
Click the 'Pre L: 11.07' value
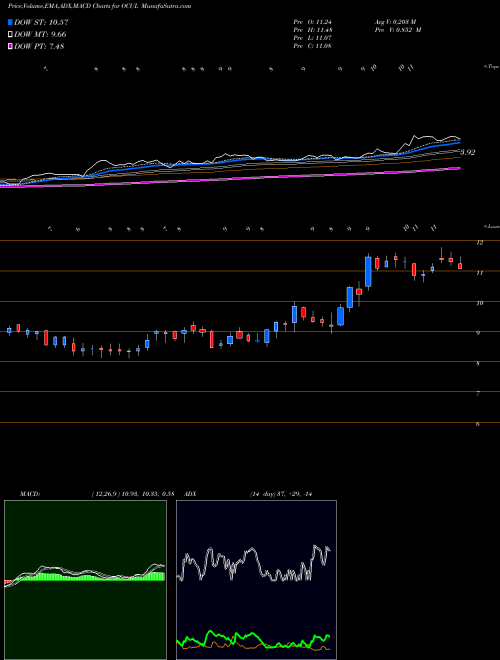314,38
